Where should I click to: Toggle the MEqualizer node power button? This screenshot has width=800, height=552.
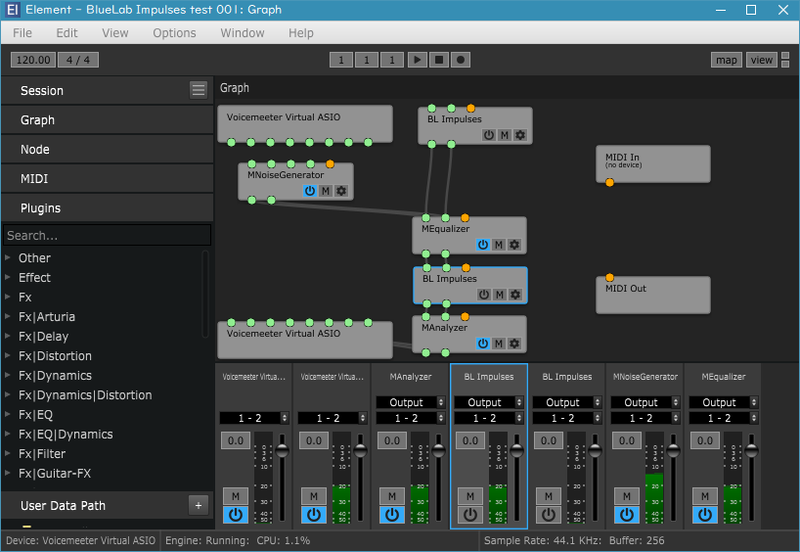(483, 245)
